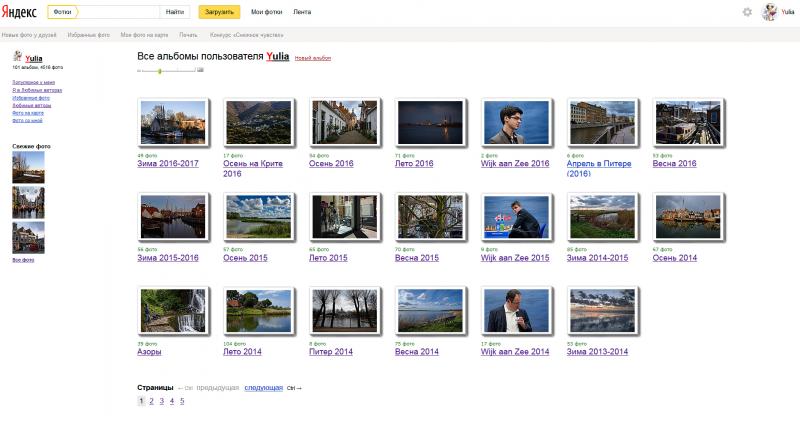Go to page 2 in pagination
The width and height of the screenshot is (800, 423).
[x=152, y=401]
